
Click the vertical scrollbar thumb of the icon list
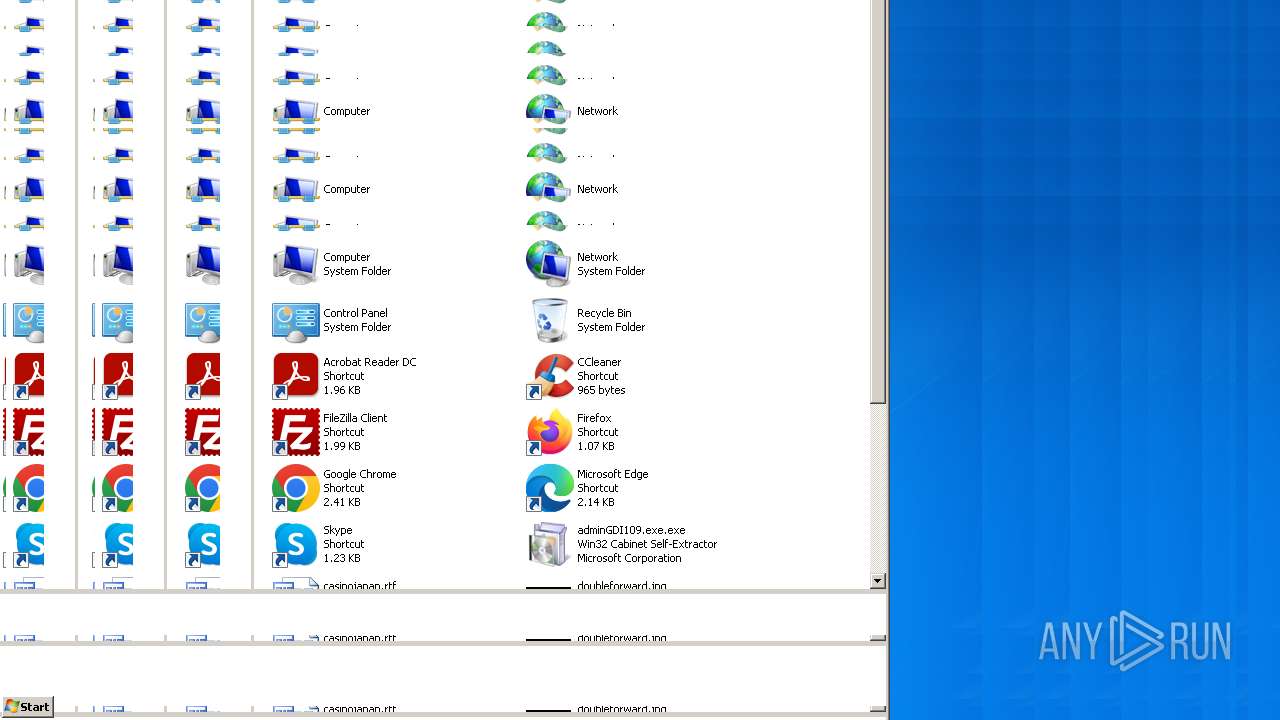pos(878,200)
